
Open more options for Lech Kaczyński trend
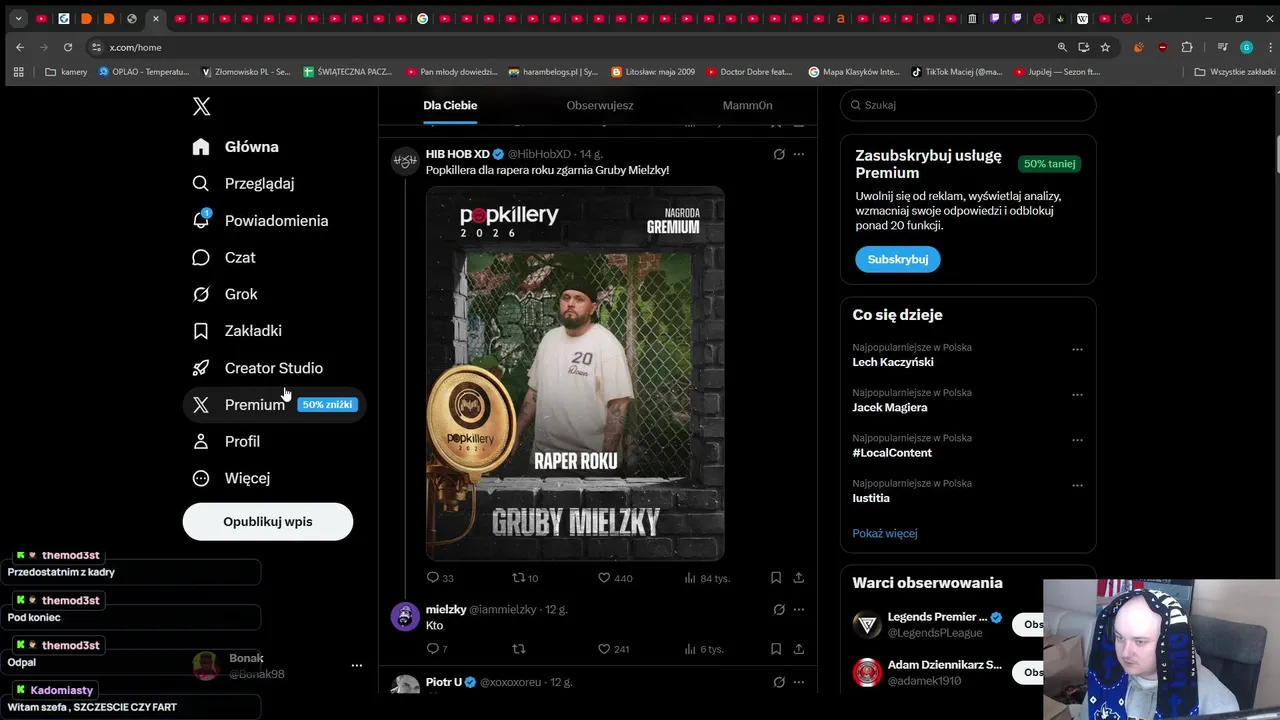coord(1077,350)
